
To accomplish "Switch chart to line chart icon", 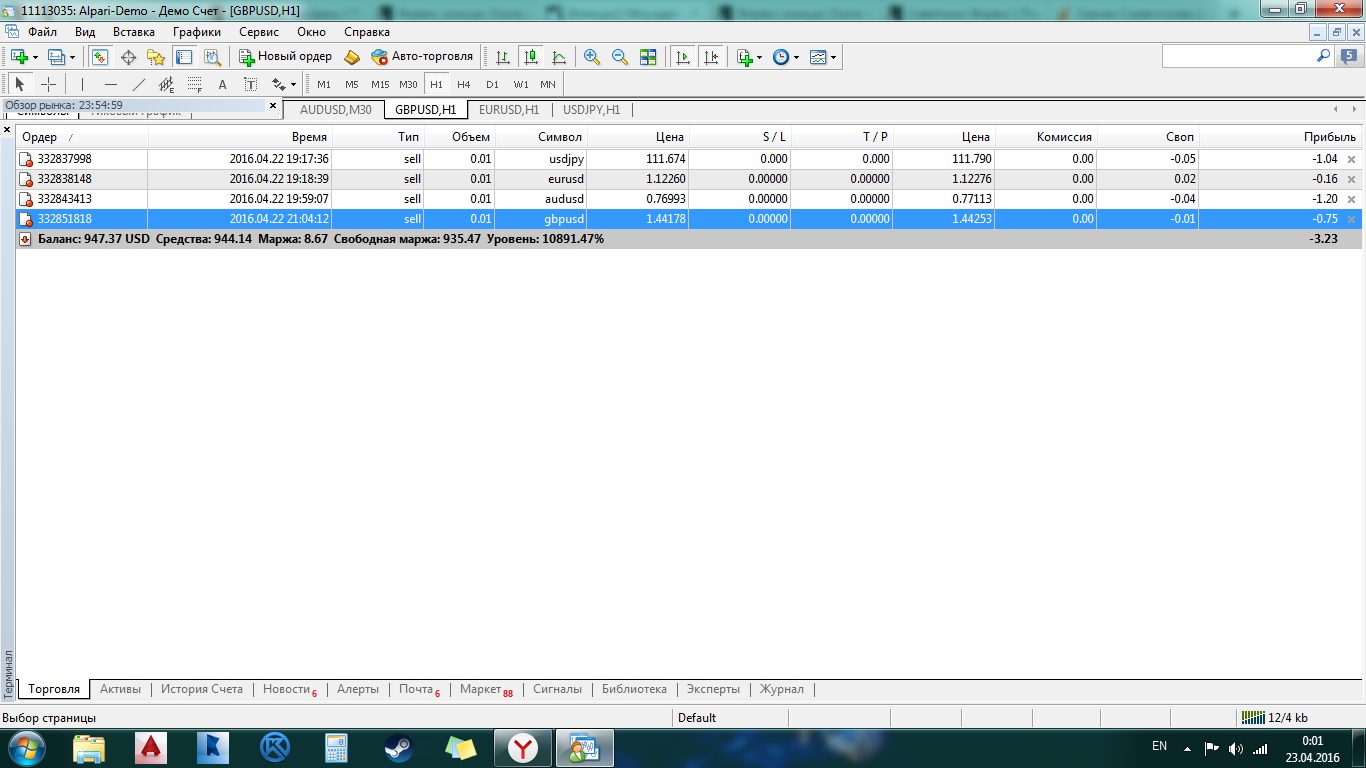I will tap(559, 57).
